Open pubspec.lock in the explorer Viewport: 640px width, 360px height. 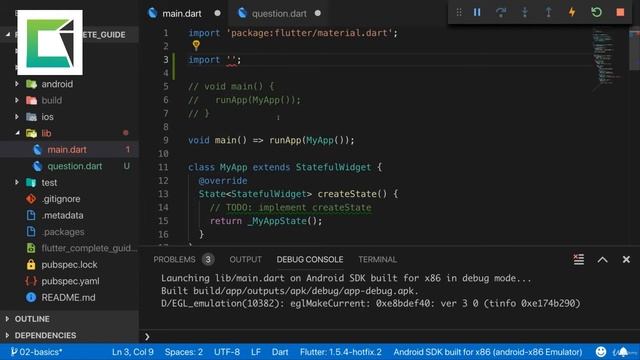pos(69,264)
